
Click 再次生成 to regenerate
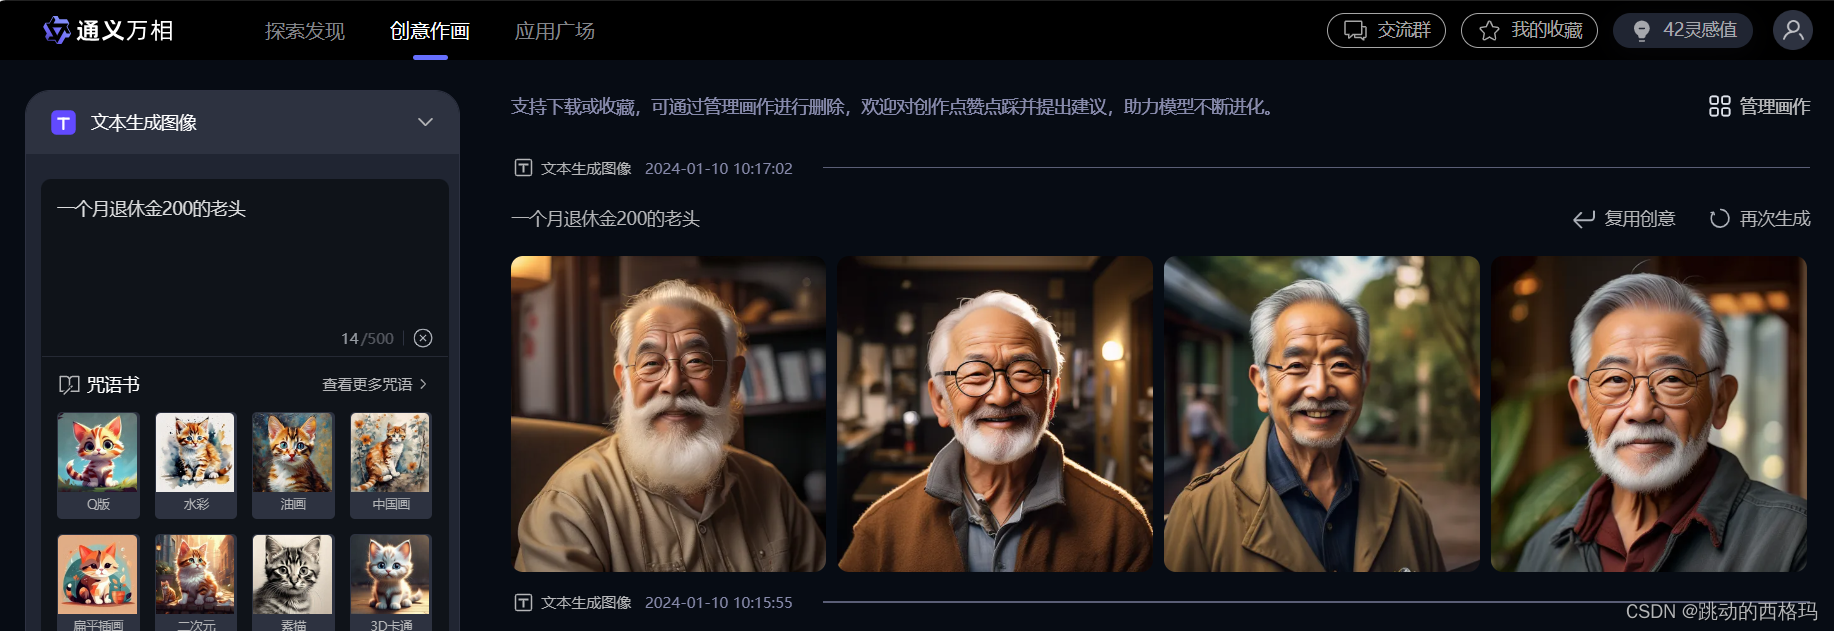tap(1760, 218)
